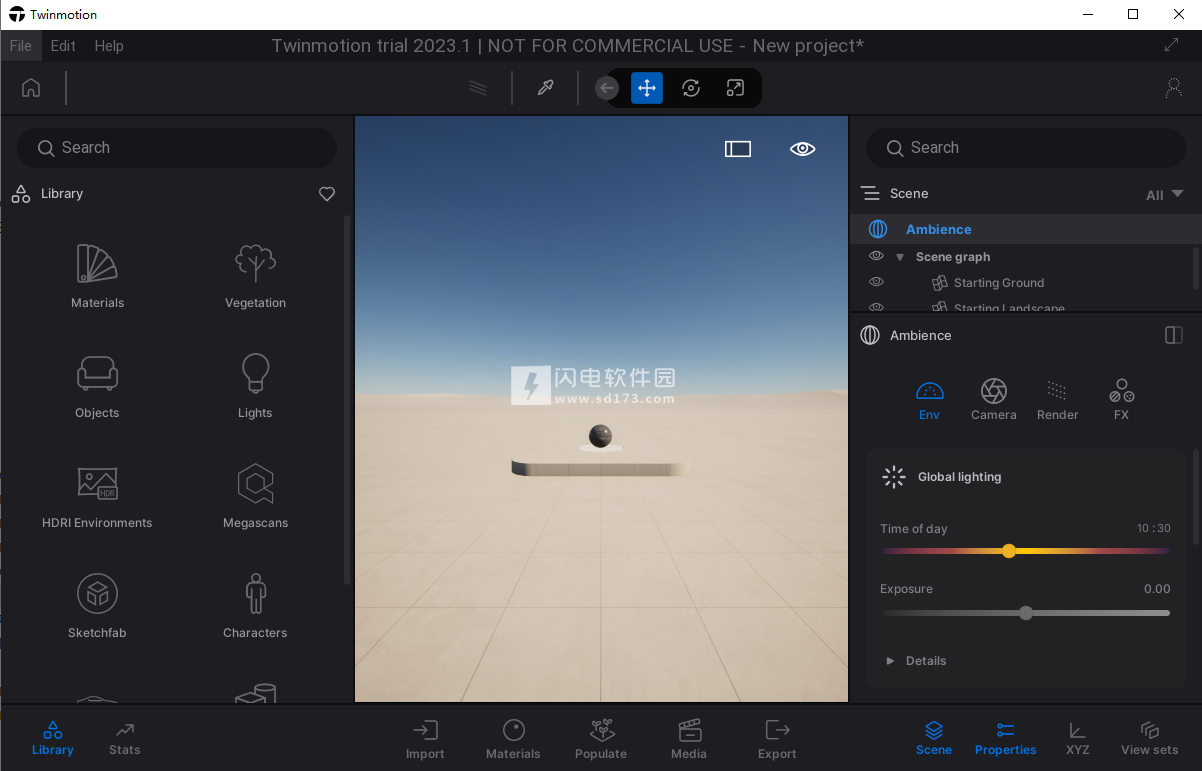Click the sphere object in the viewport
Image resolution: width=1202 pixels, height=771 pixels.
click(600, 436)
